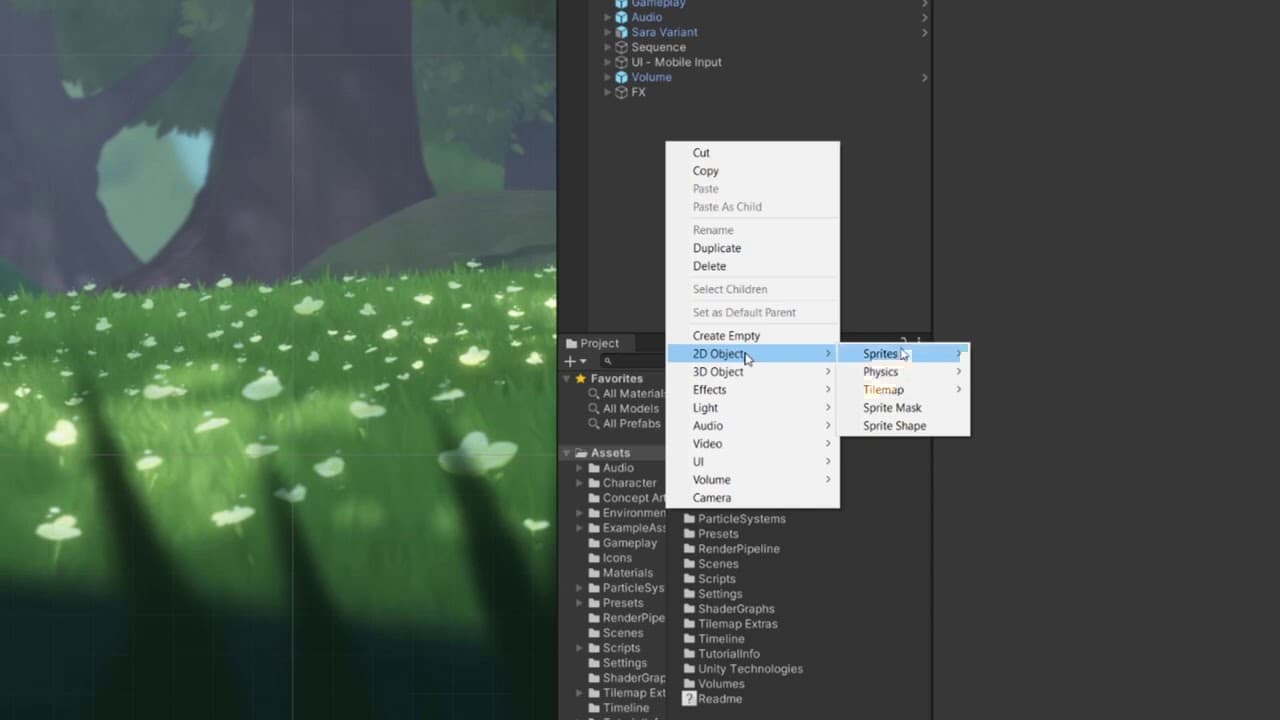Open Sara Variant prefab via right chevron

924,32
